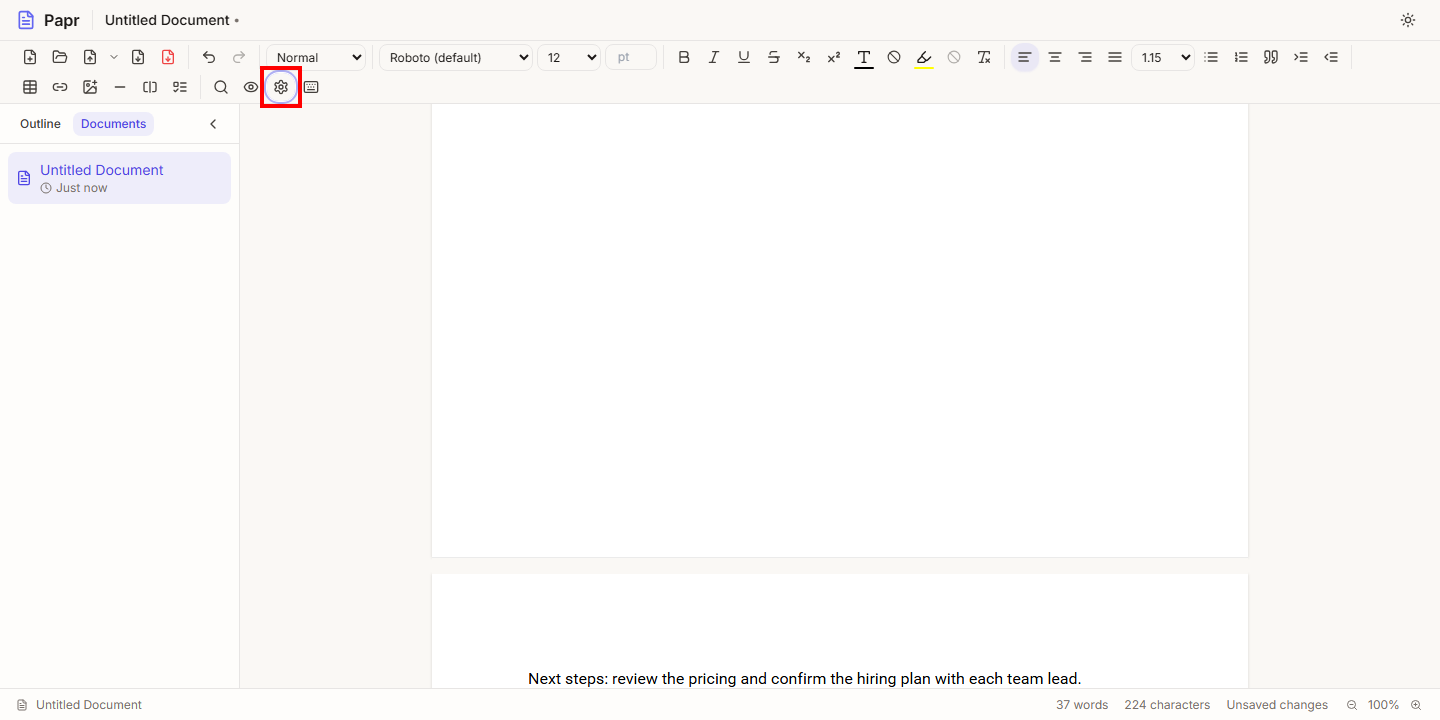Open Untitled Document in the sidebar
This screenshot has height=720, width=1440.
point(119,178)
